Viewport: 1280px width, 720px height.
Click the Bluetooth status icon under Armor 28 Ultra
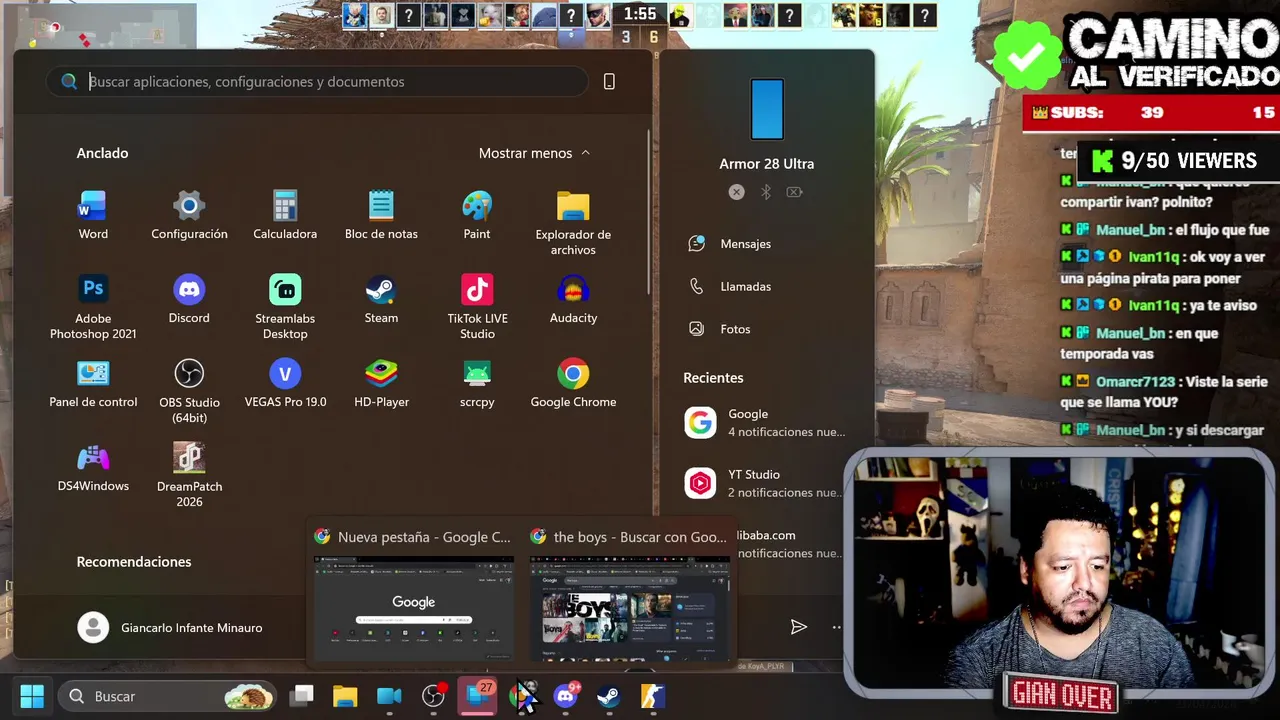pyautogui.click(x=765, y=192)
